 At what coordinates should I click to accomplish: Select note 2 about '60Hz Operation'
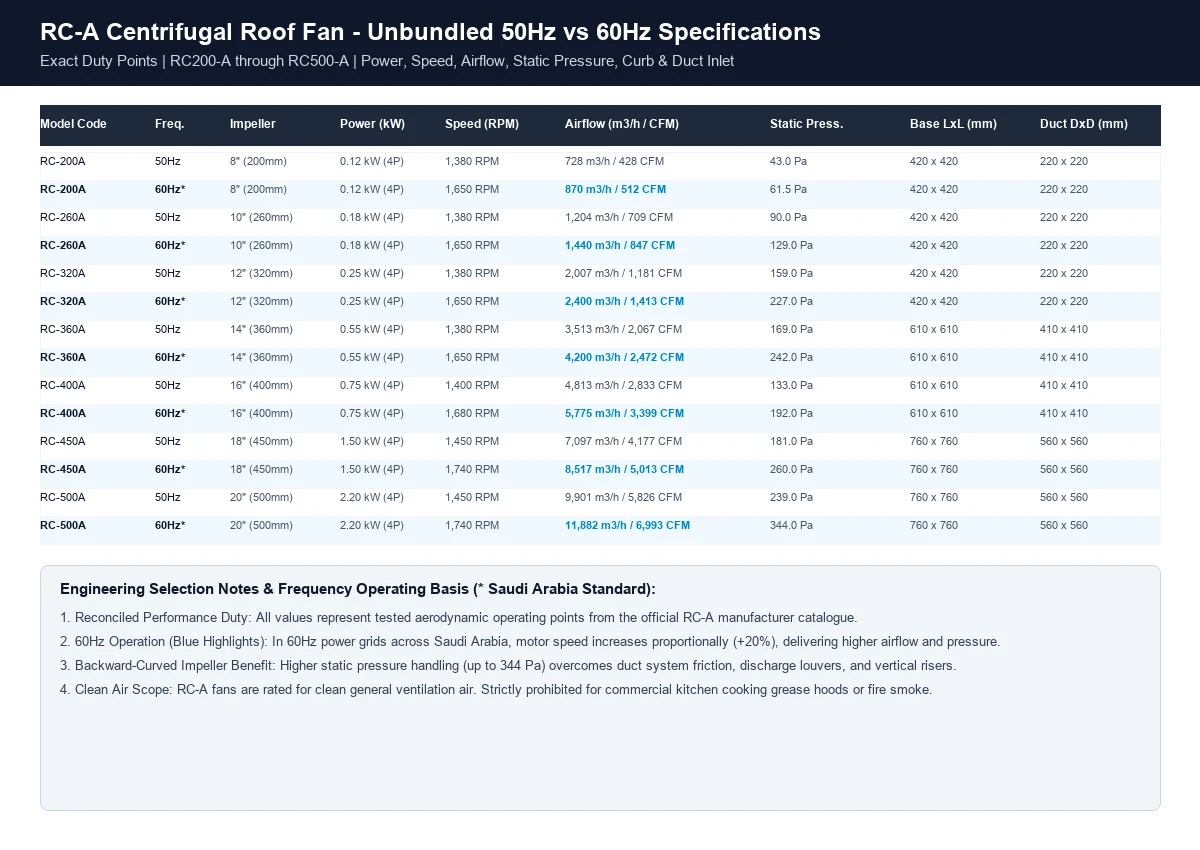coord(530,642)
